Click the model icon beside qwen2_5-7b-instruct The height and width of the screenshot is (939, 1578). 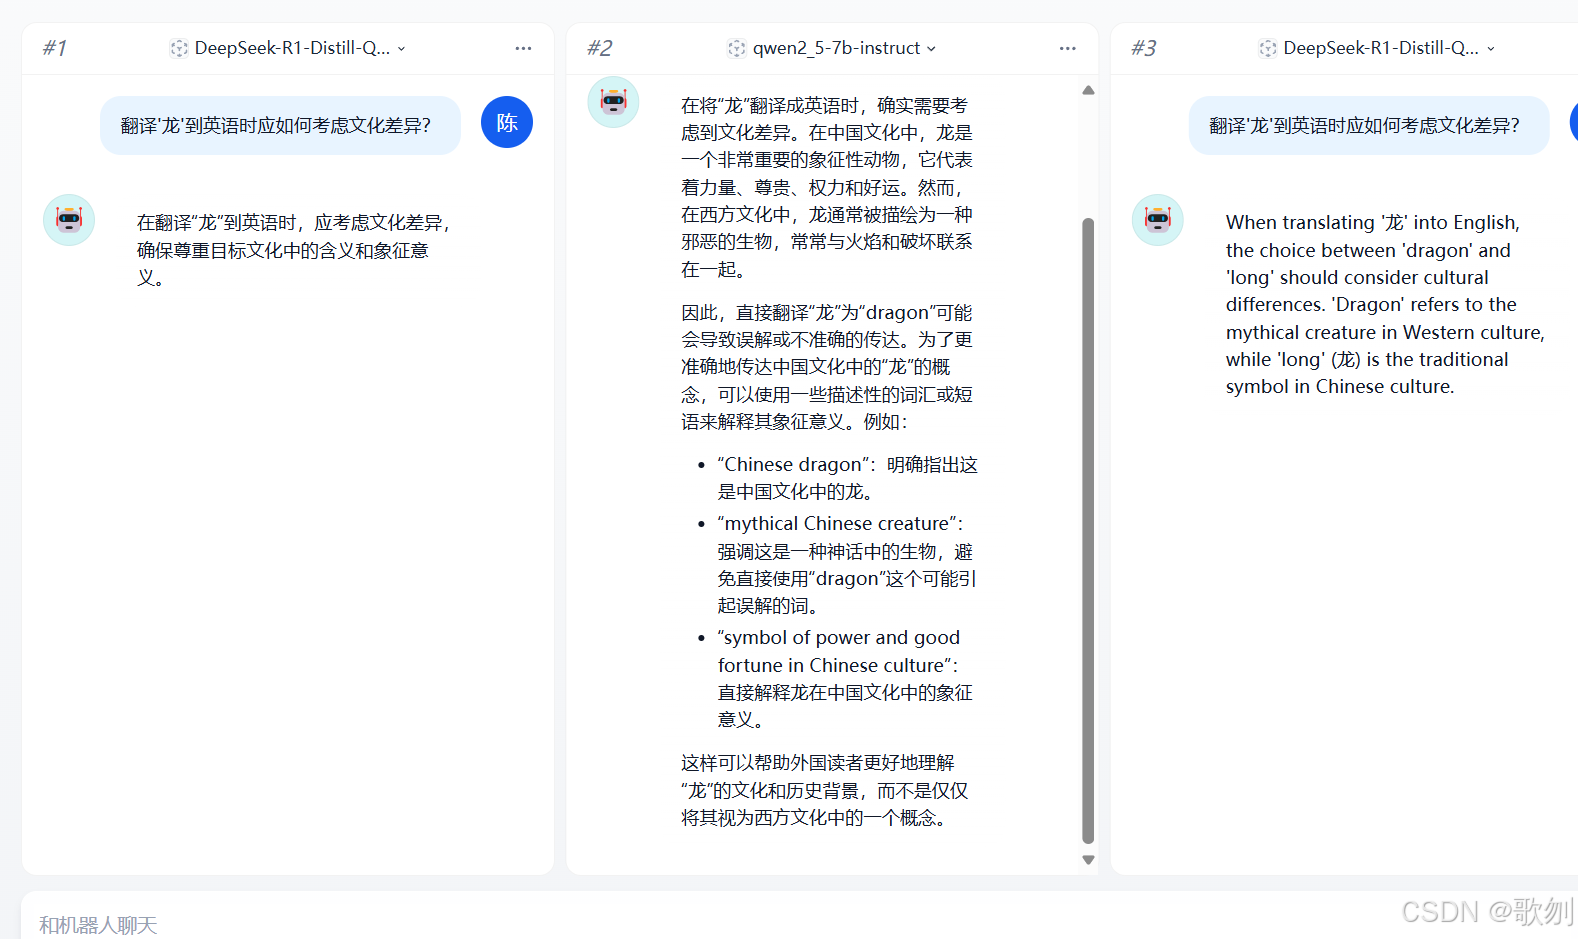click(x=737, y=48)
